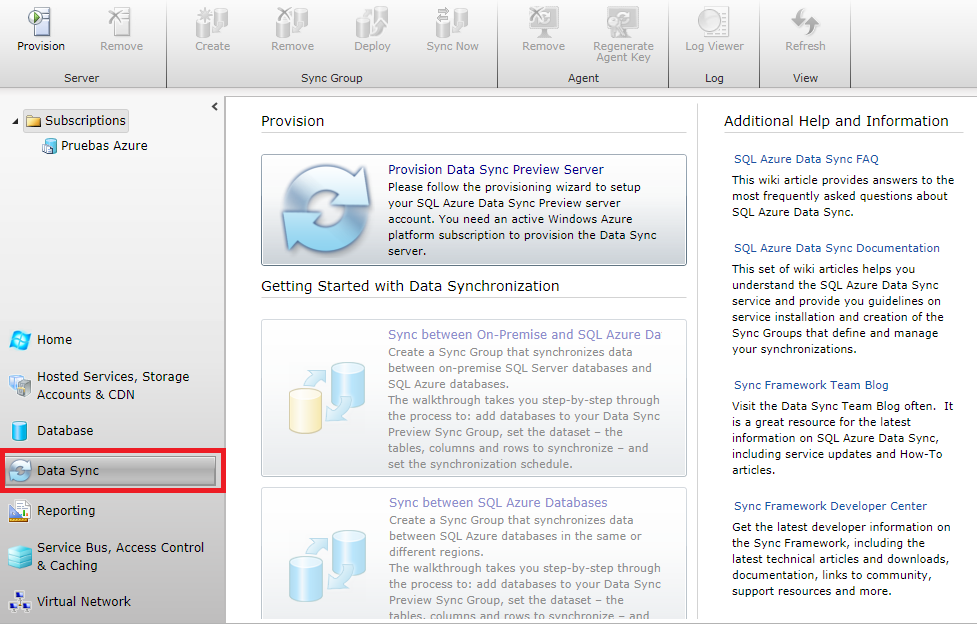The width and height of the screenshot is (977, 624).
Task: Open the Database navigation section
Action: pyautogui.click(x=65, y=431)
